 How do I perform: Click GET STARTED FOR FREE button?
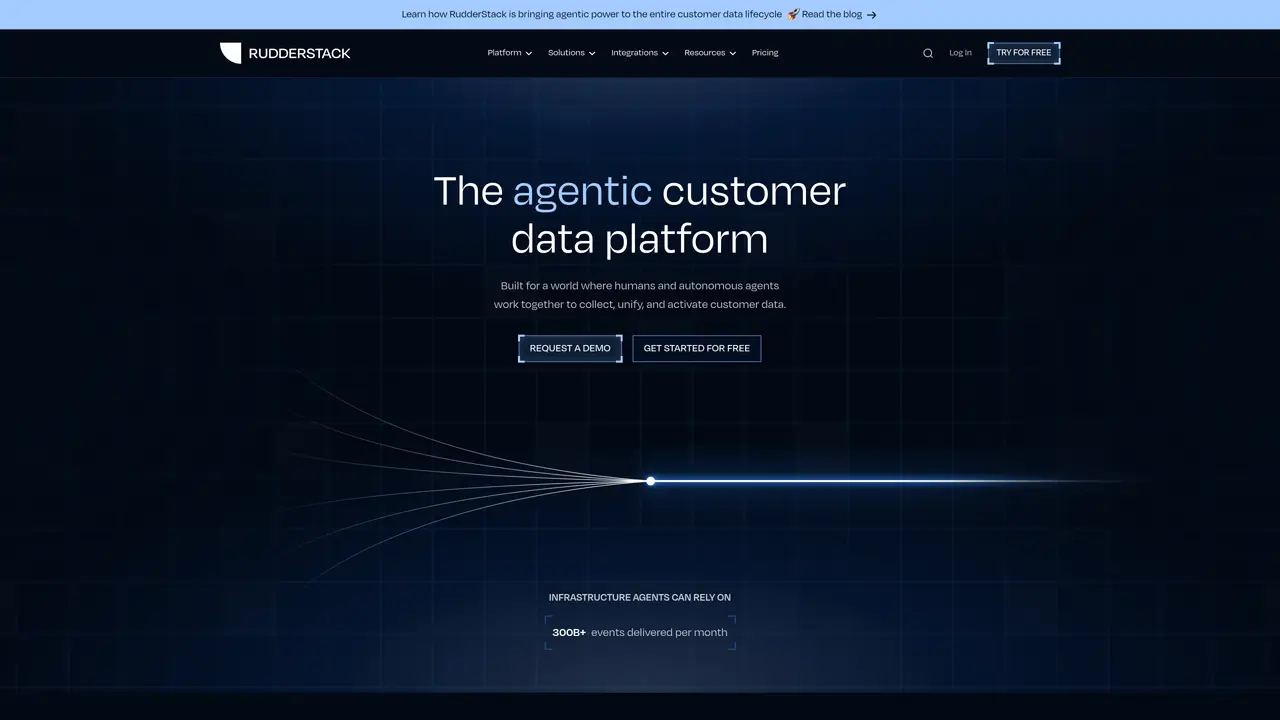[697, 348]
